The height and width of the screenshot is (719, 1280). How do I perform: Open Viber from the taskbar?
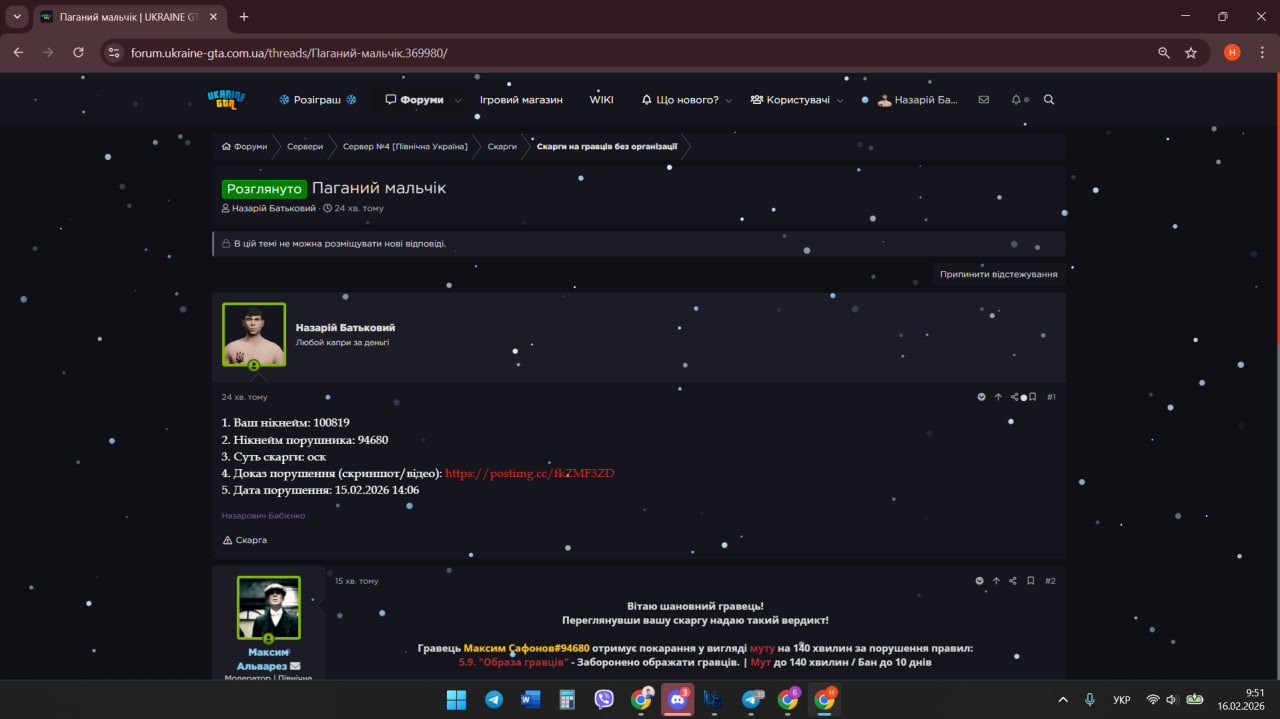pyautogui.click(x=604, y=699)
